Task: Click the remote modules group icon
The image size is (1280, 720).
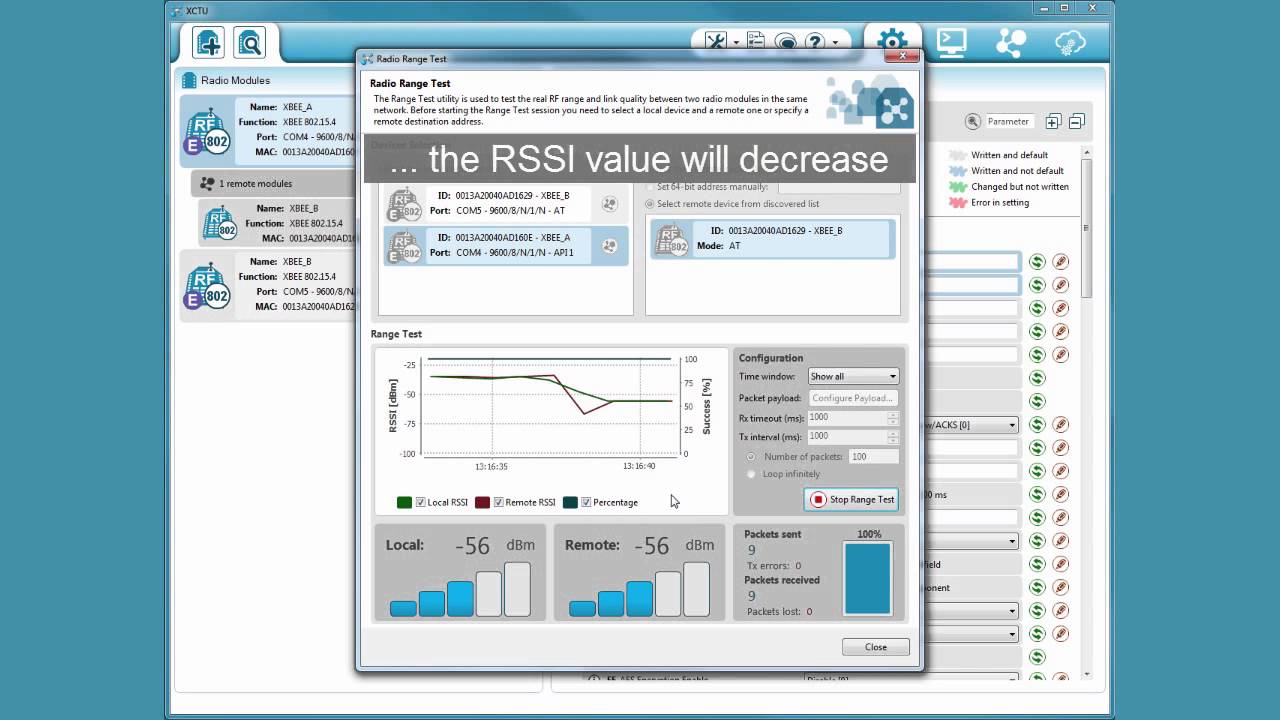Action: click(x=207, y=183)
